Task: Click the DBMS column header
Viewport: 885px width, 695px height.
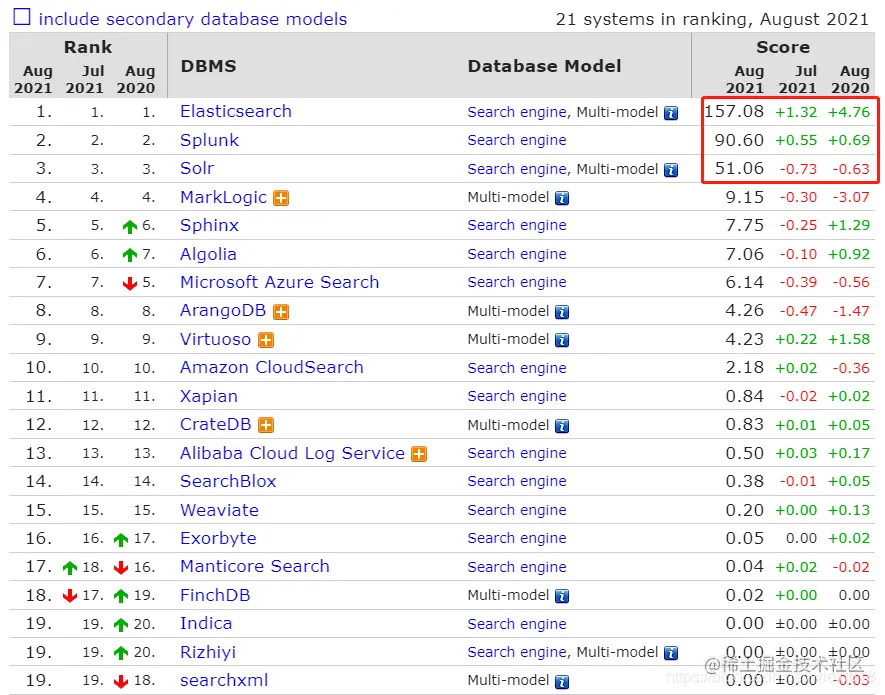Action: (x=208, y=66)
